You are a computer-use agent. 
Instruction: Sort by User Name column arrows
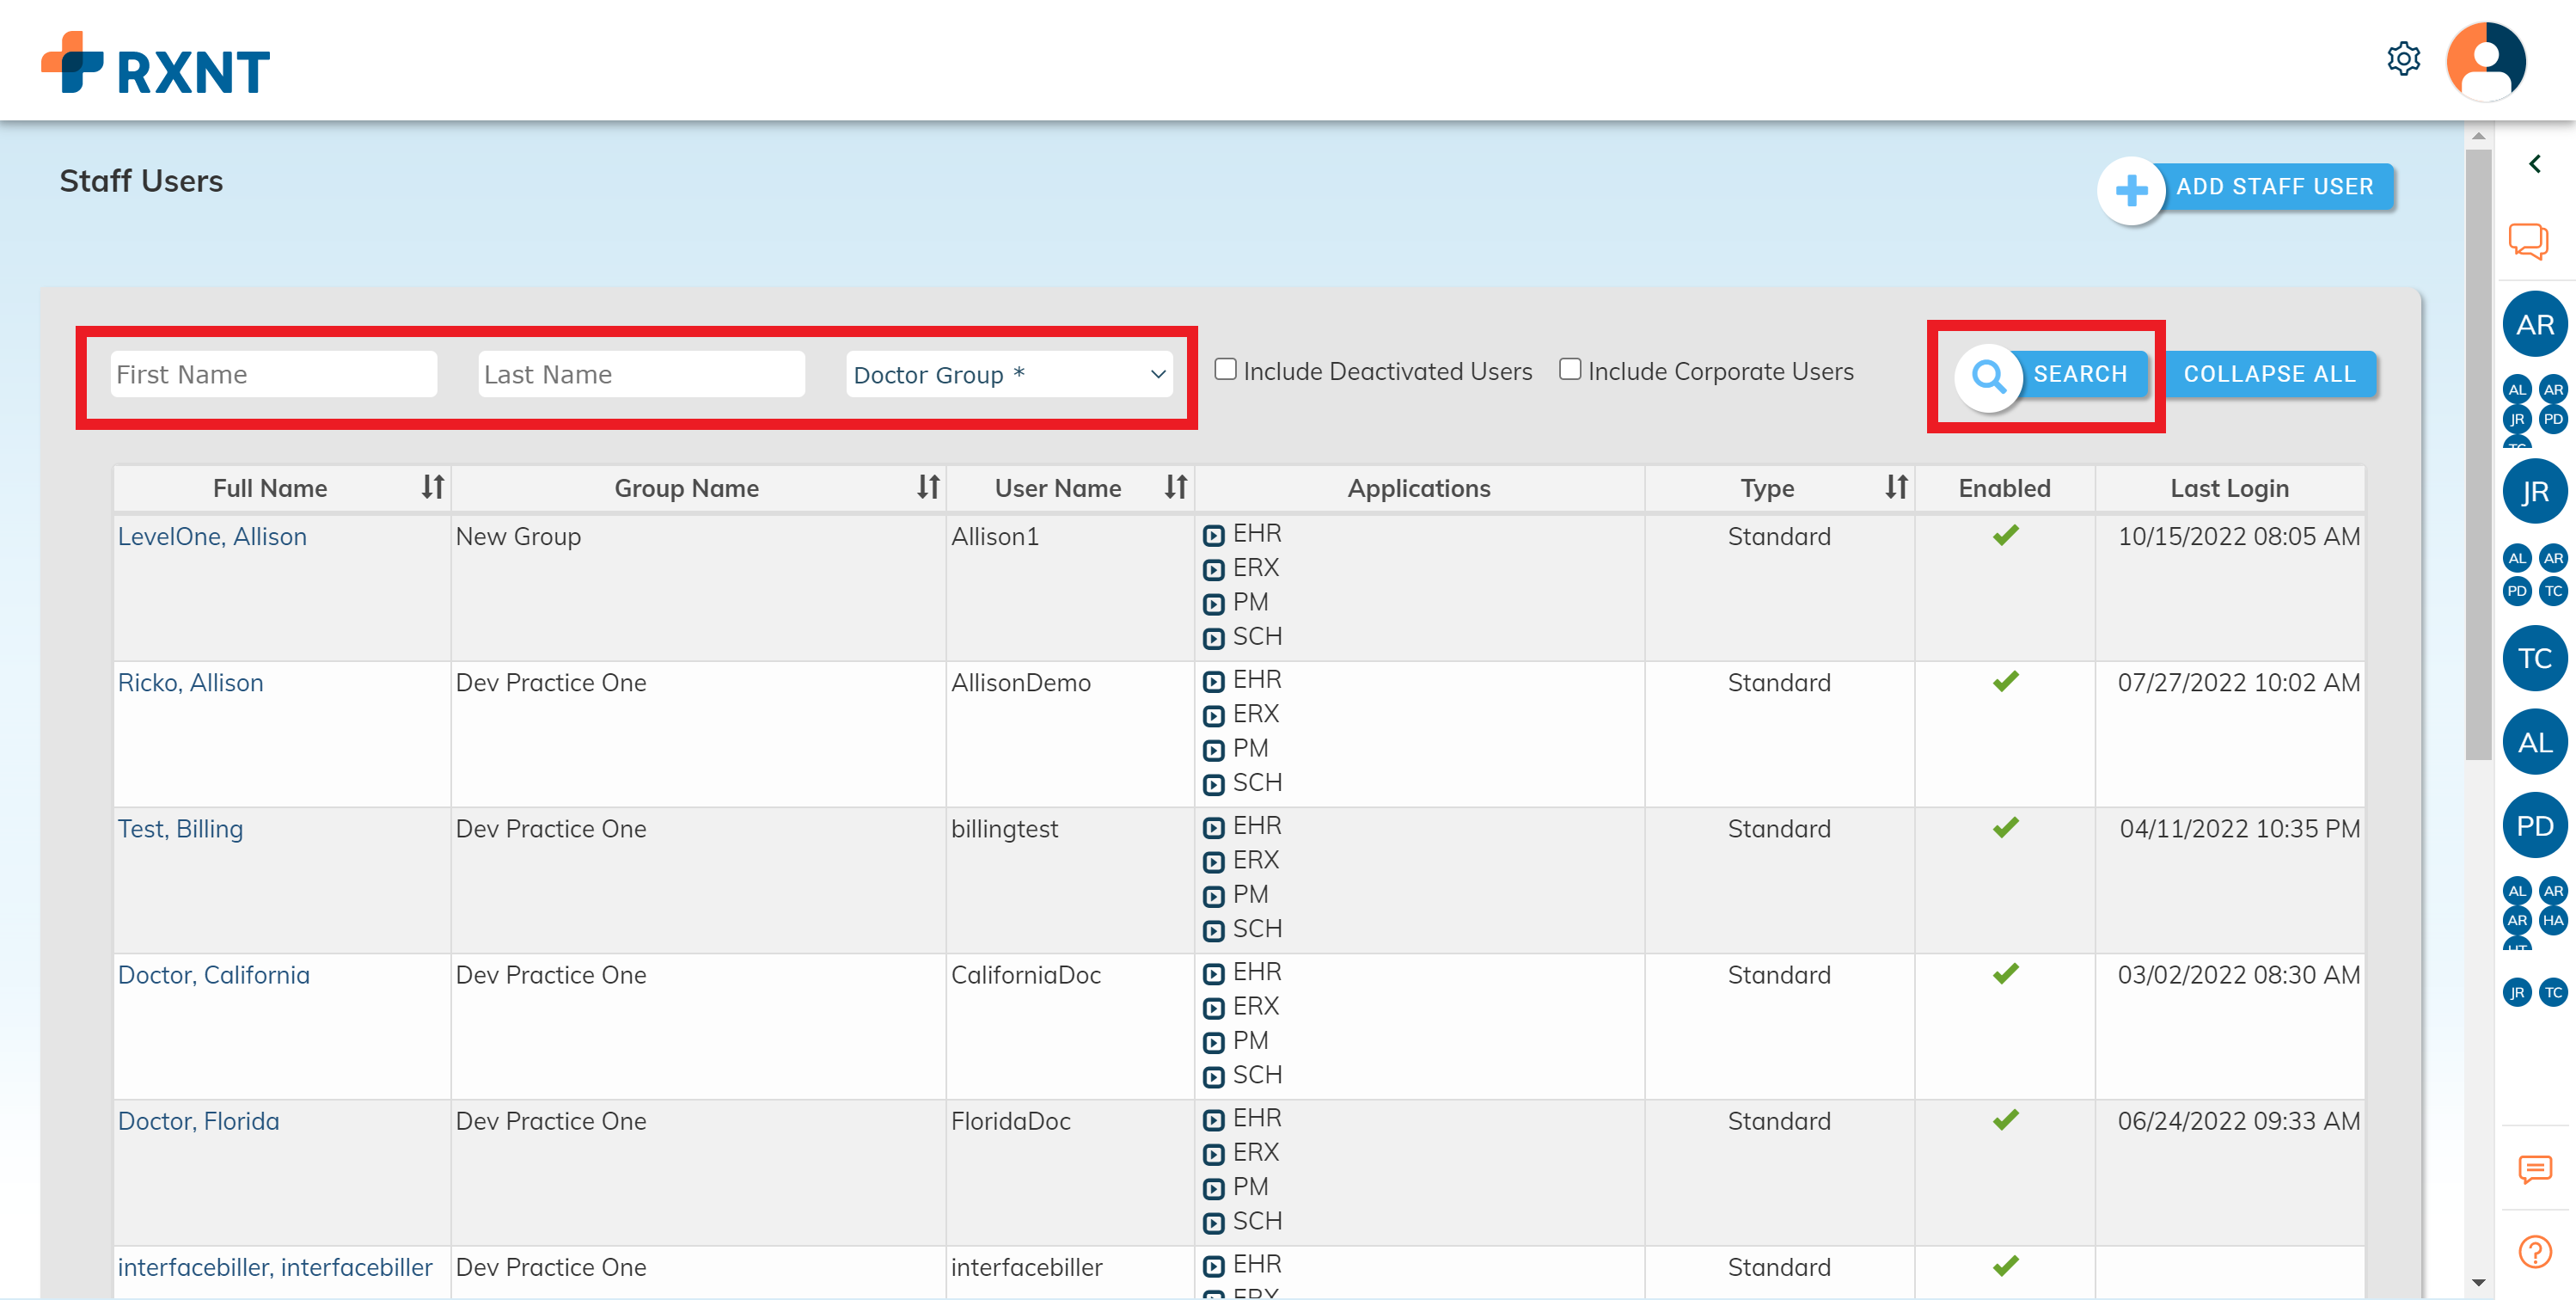(1175, 487)
